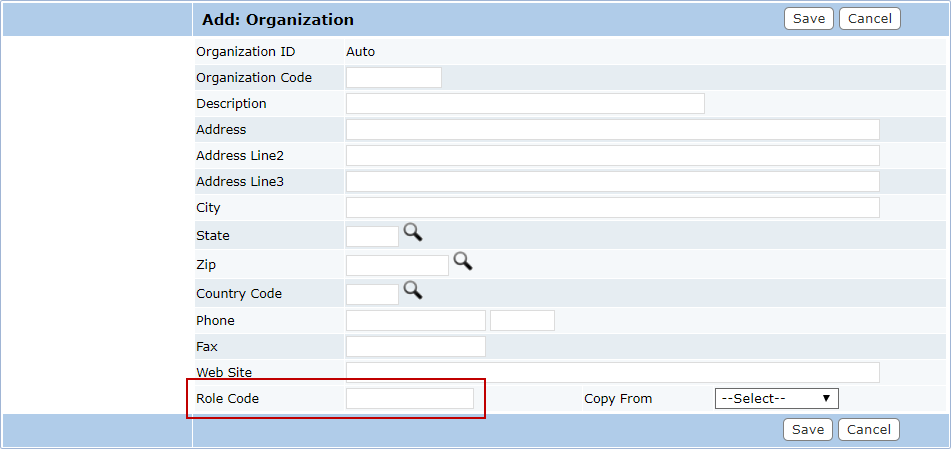Viewport: 951px width, 449px height.
Task: Open the Zip lookup magnifier icon
Action: (x=463, y=262)
